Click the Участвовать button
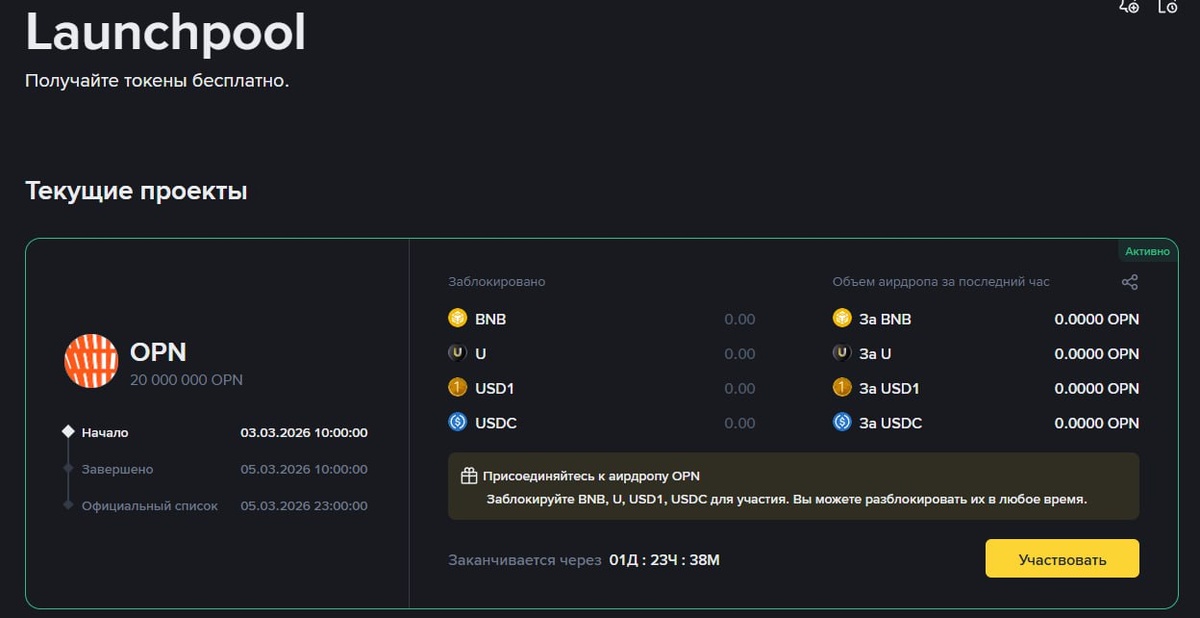 [x=1062, y=559]
